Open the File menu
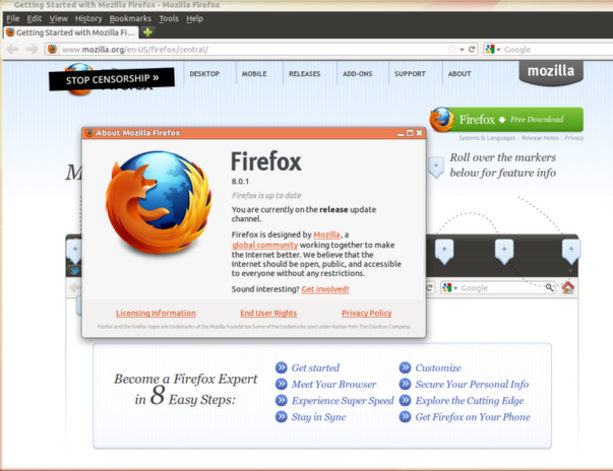Screen dimensions: 613x471 tap(13, 18)
